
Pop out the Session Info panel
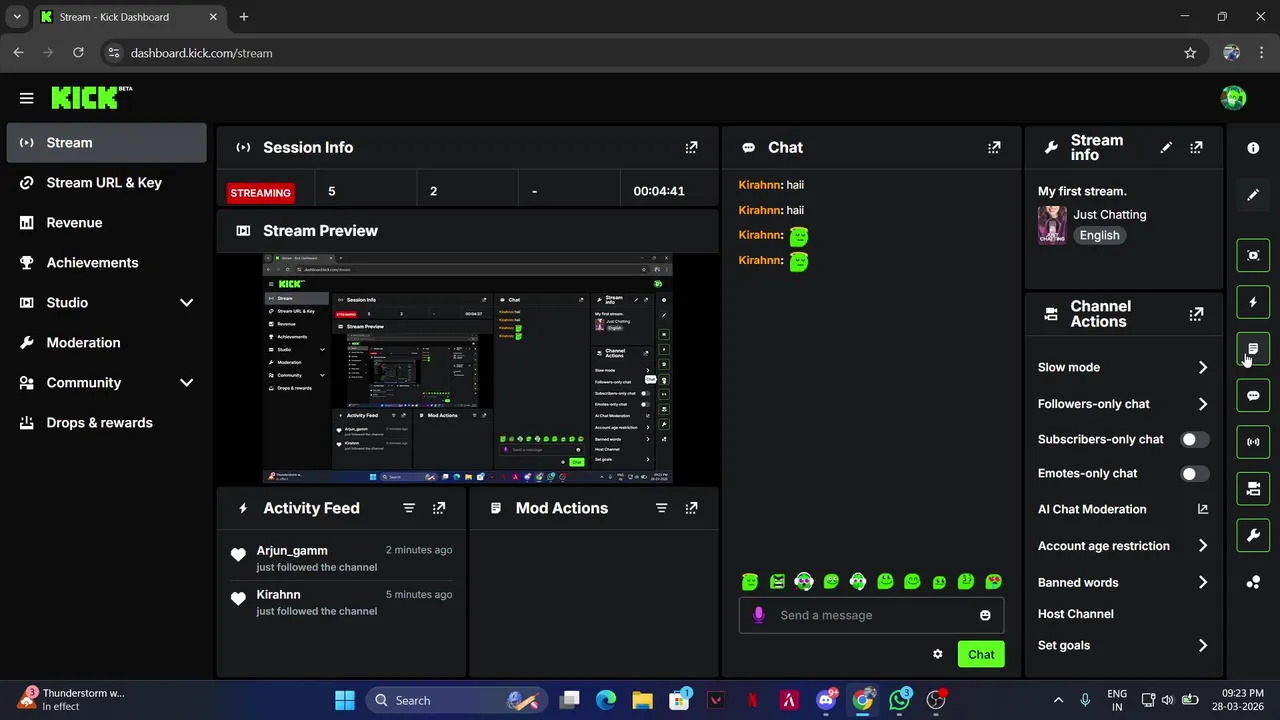point(691,147)
